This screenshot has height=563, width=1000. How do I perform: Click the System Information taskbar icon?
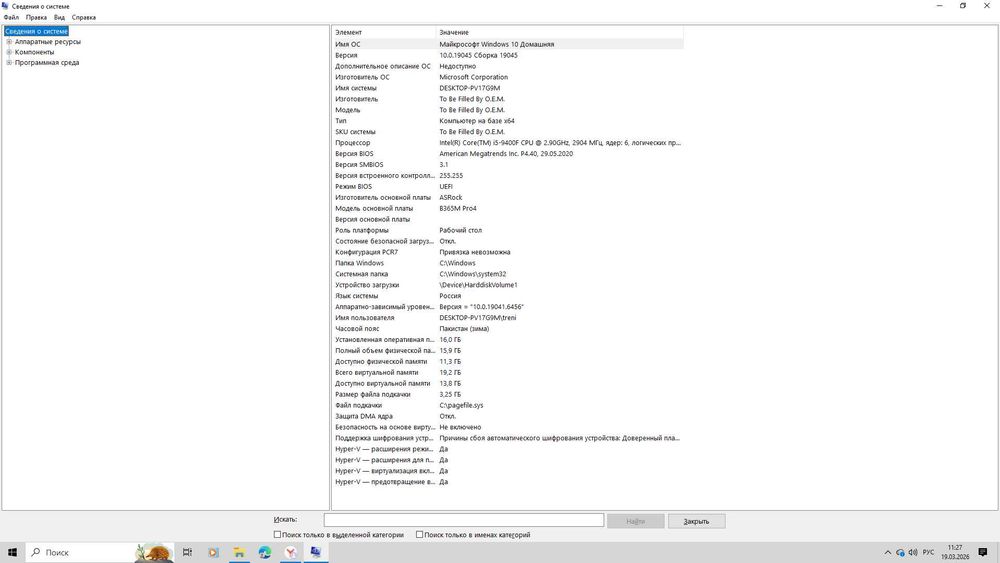click(x=316, y=552)
